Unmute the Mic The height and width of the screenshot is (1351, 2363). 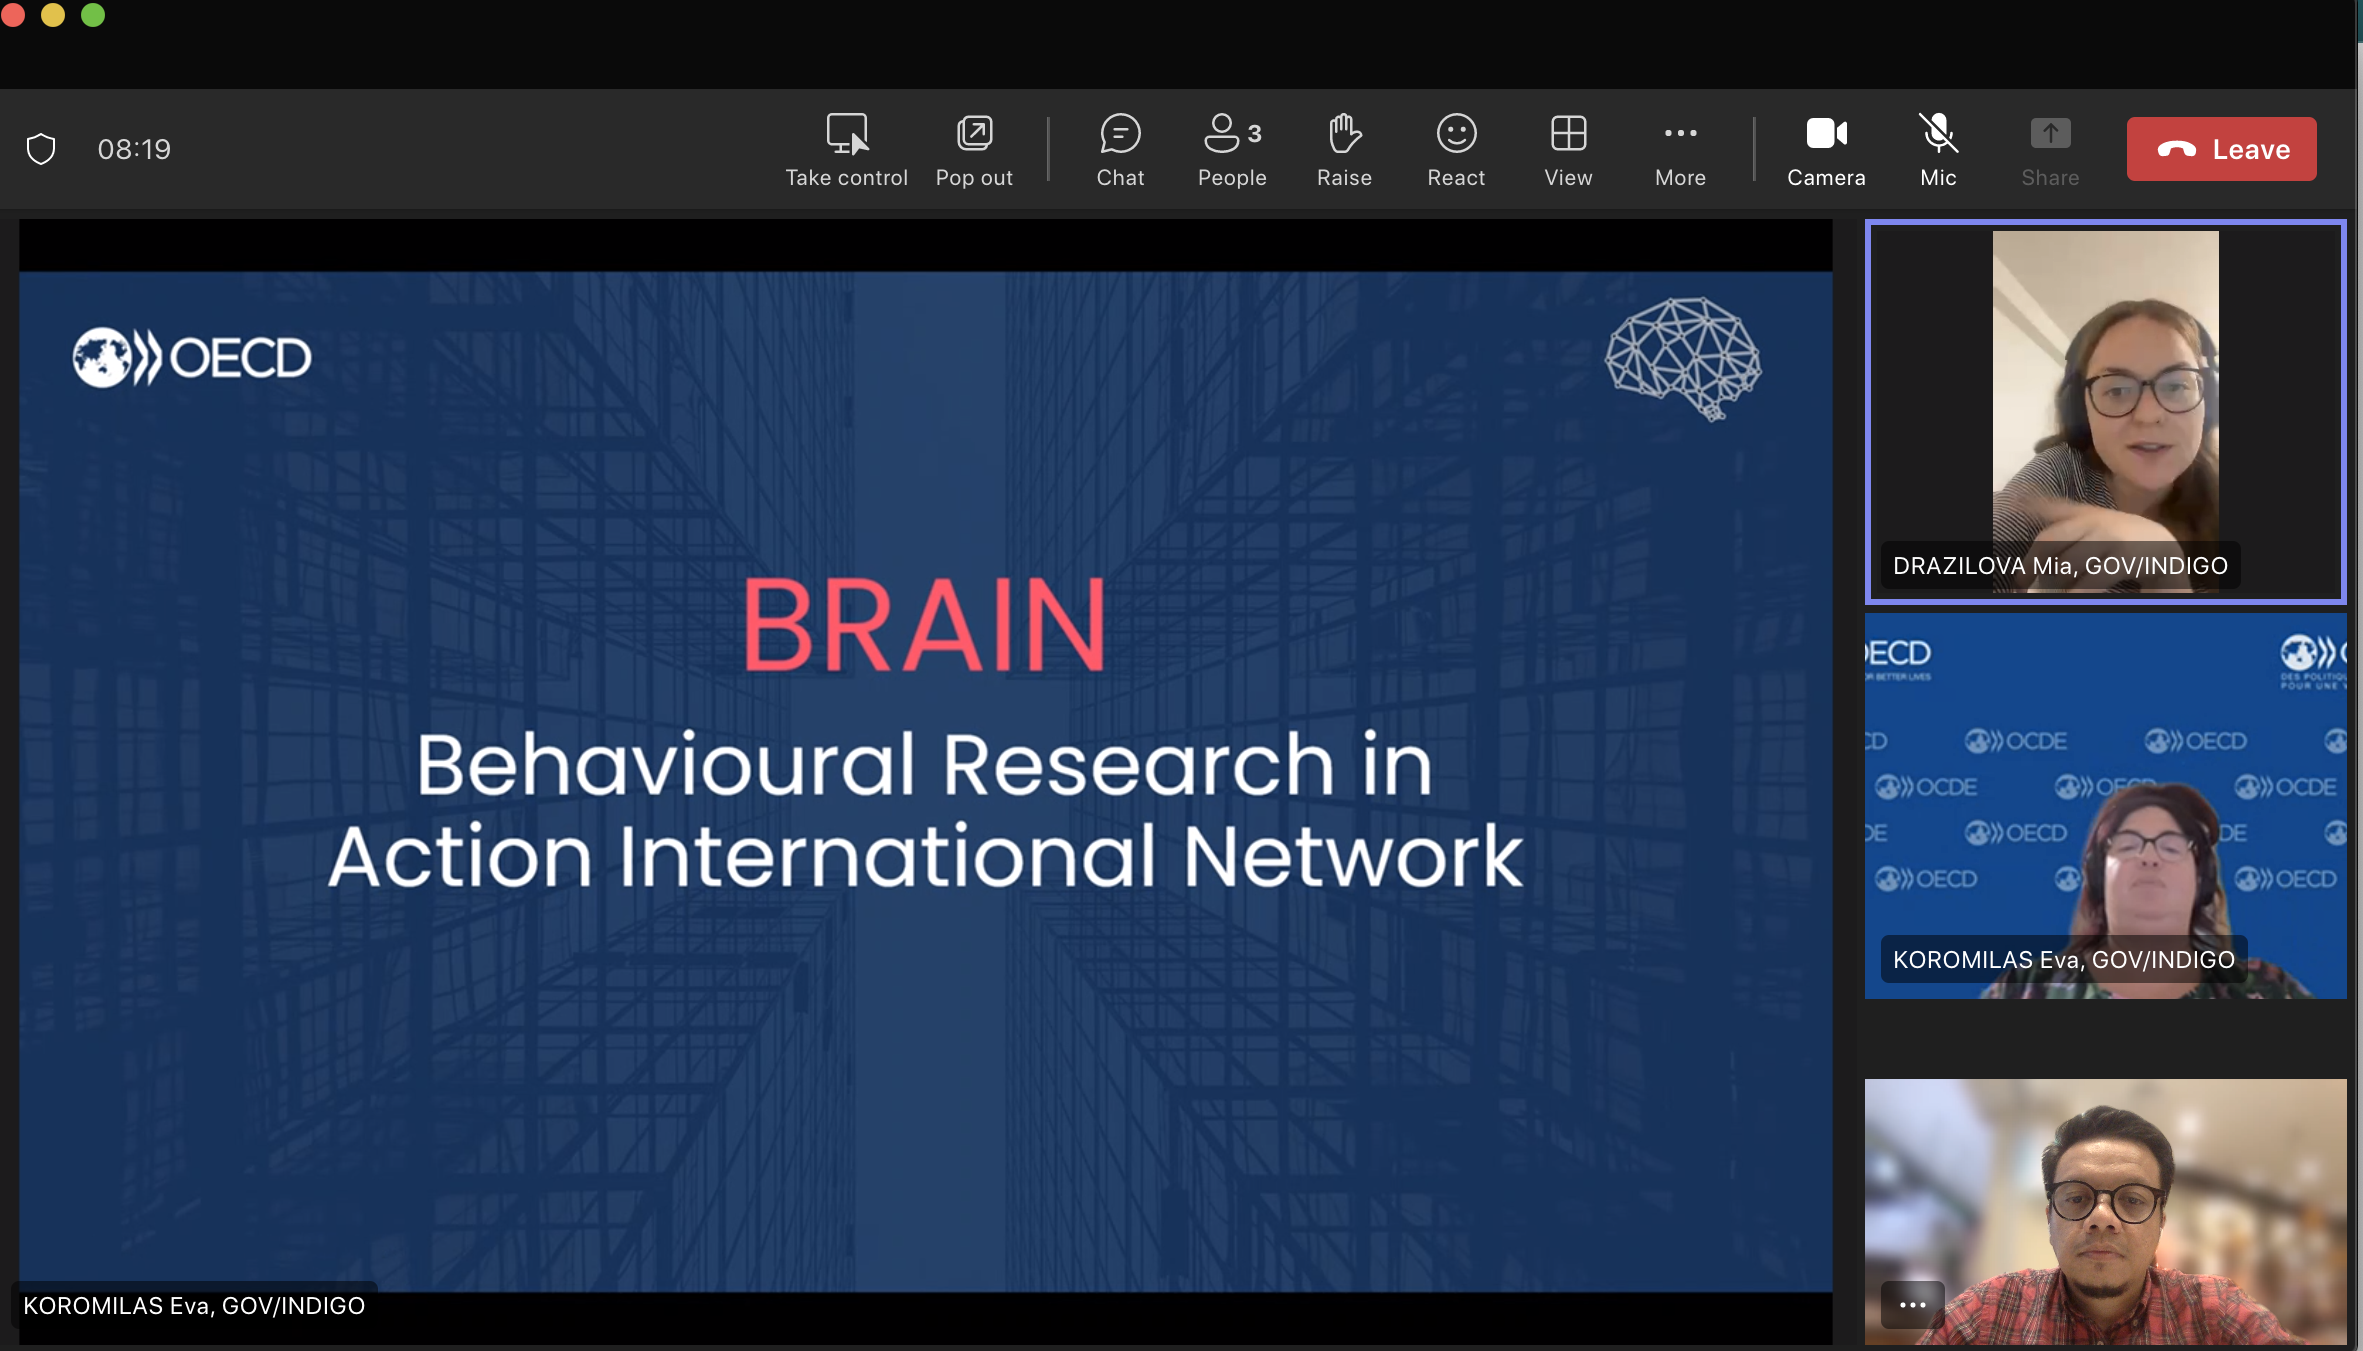coord(1938,150)
